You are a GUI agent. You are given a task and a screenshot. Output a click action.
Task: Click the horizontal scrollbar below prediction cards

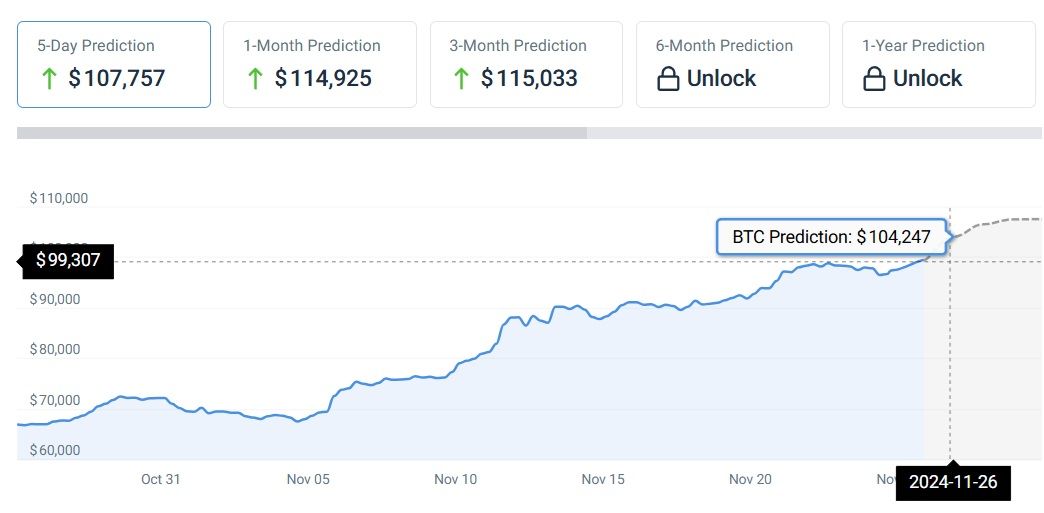(300, 133)
